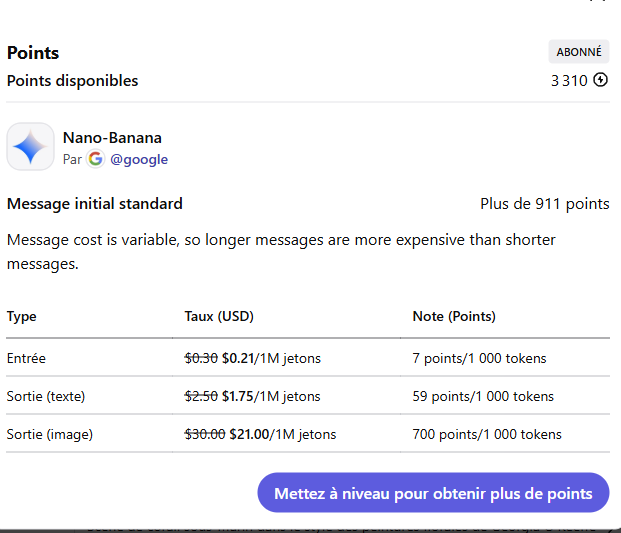
Task: Click the 'Taux (USD)' column header
Action: (219, 316)
